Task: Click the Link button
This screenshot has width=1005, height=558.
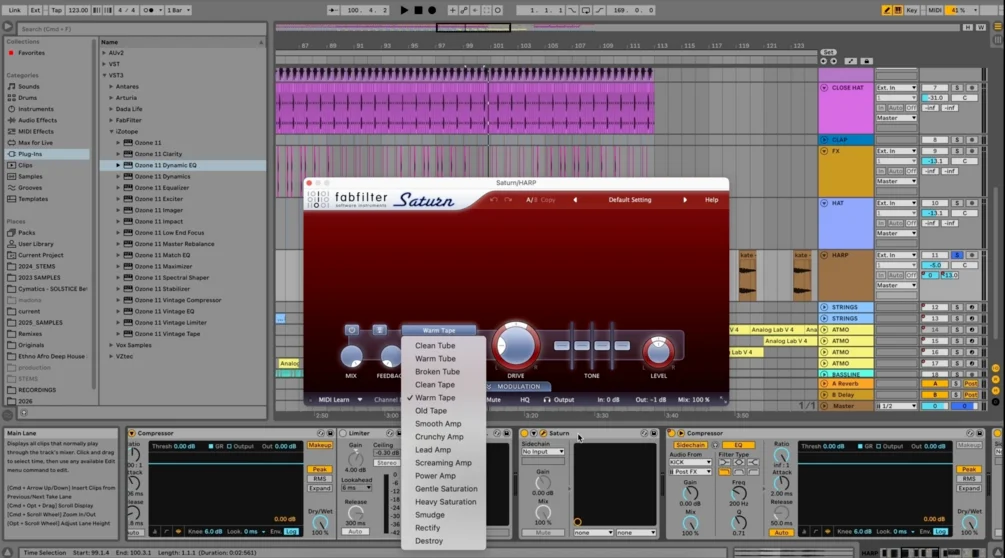Action: (x=15, y=10)
